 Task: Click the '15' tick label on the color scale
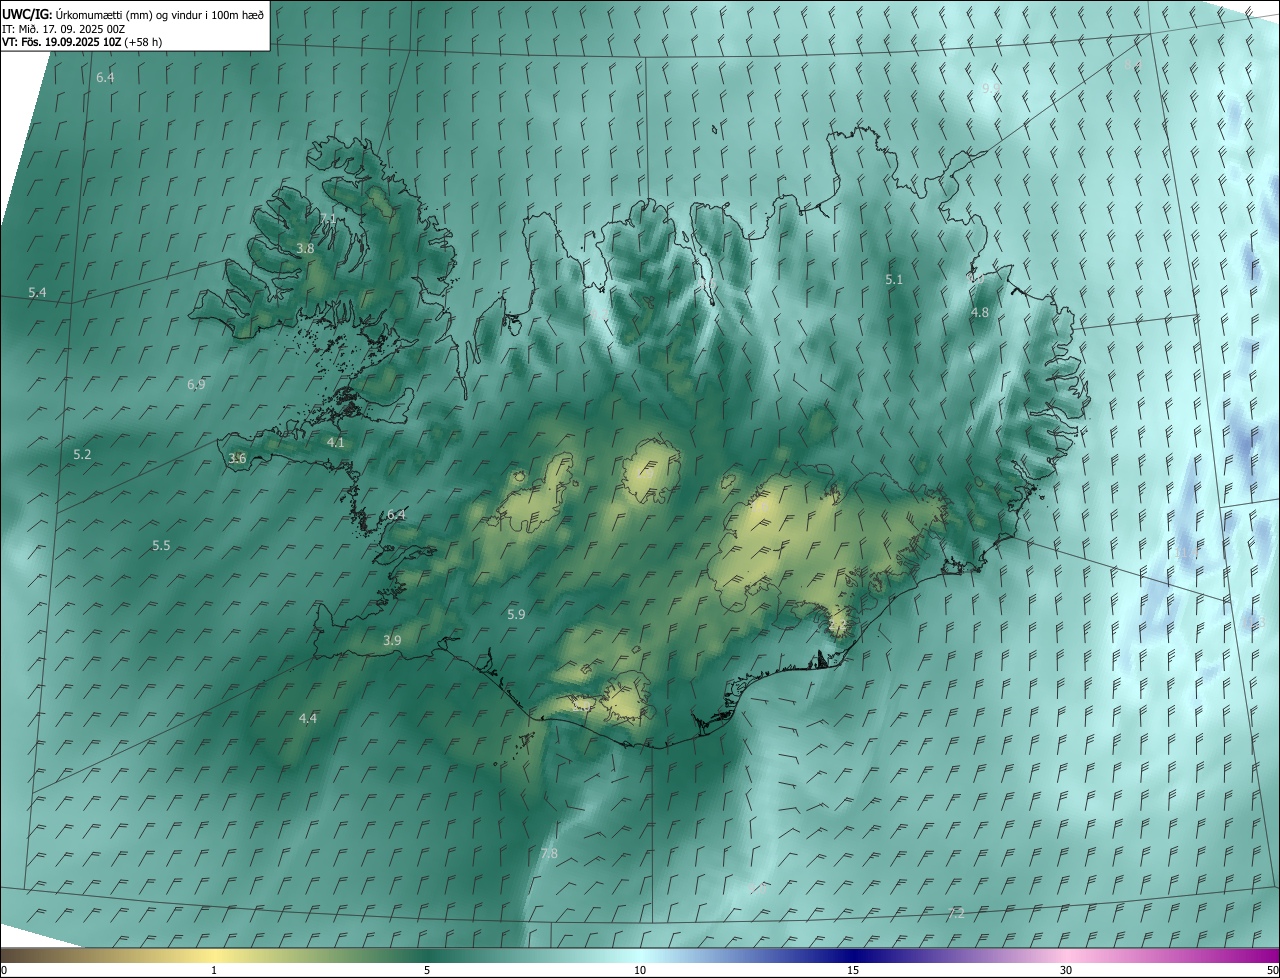point(853,971)
